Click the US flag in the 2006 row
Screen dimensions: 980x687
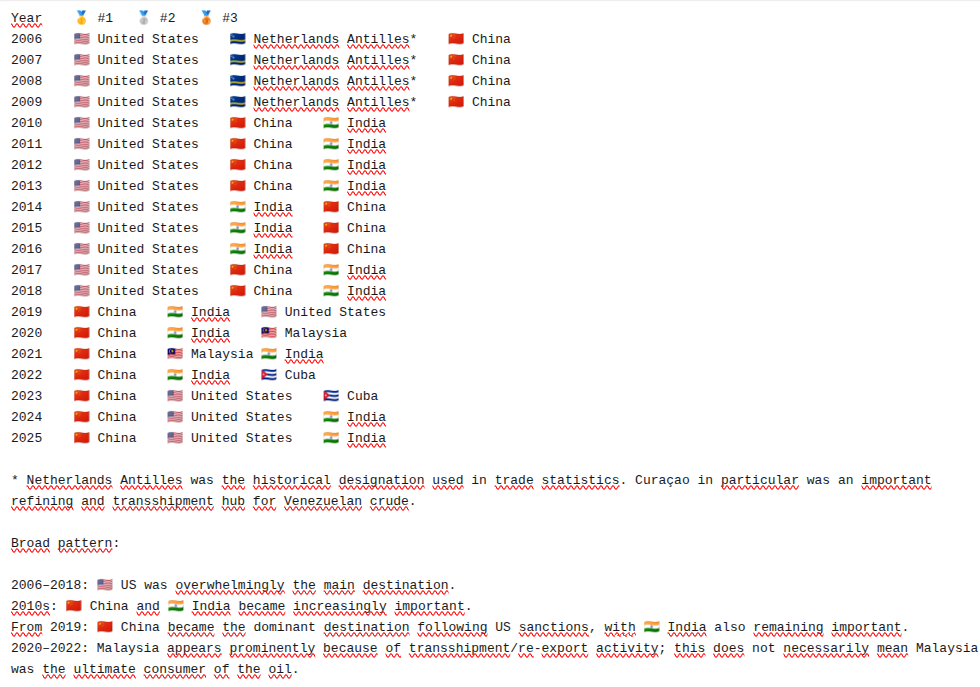pyautogui.click(x=81, y=39)
